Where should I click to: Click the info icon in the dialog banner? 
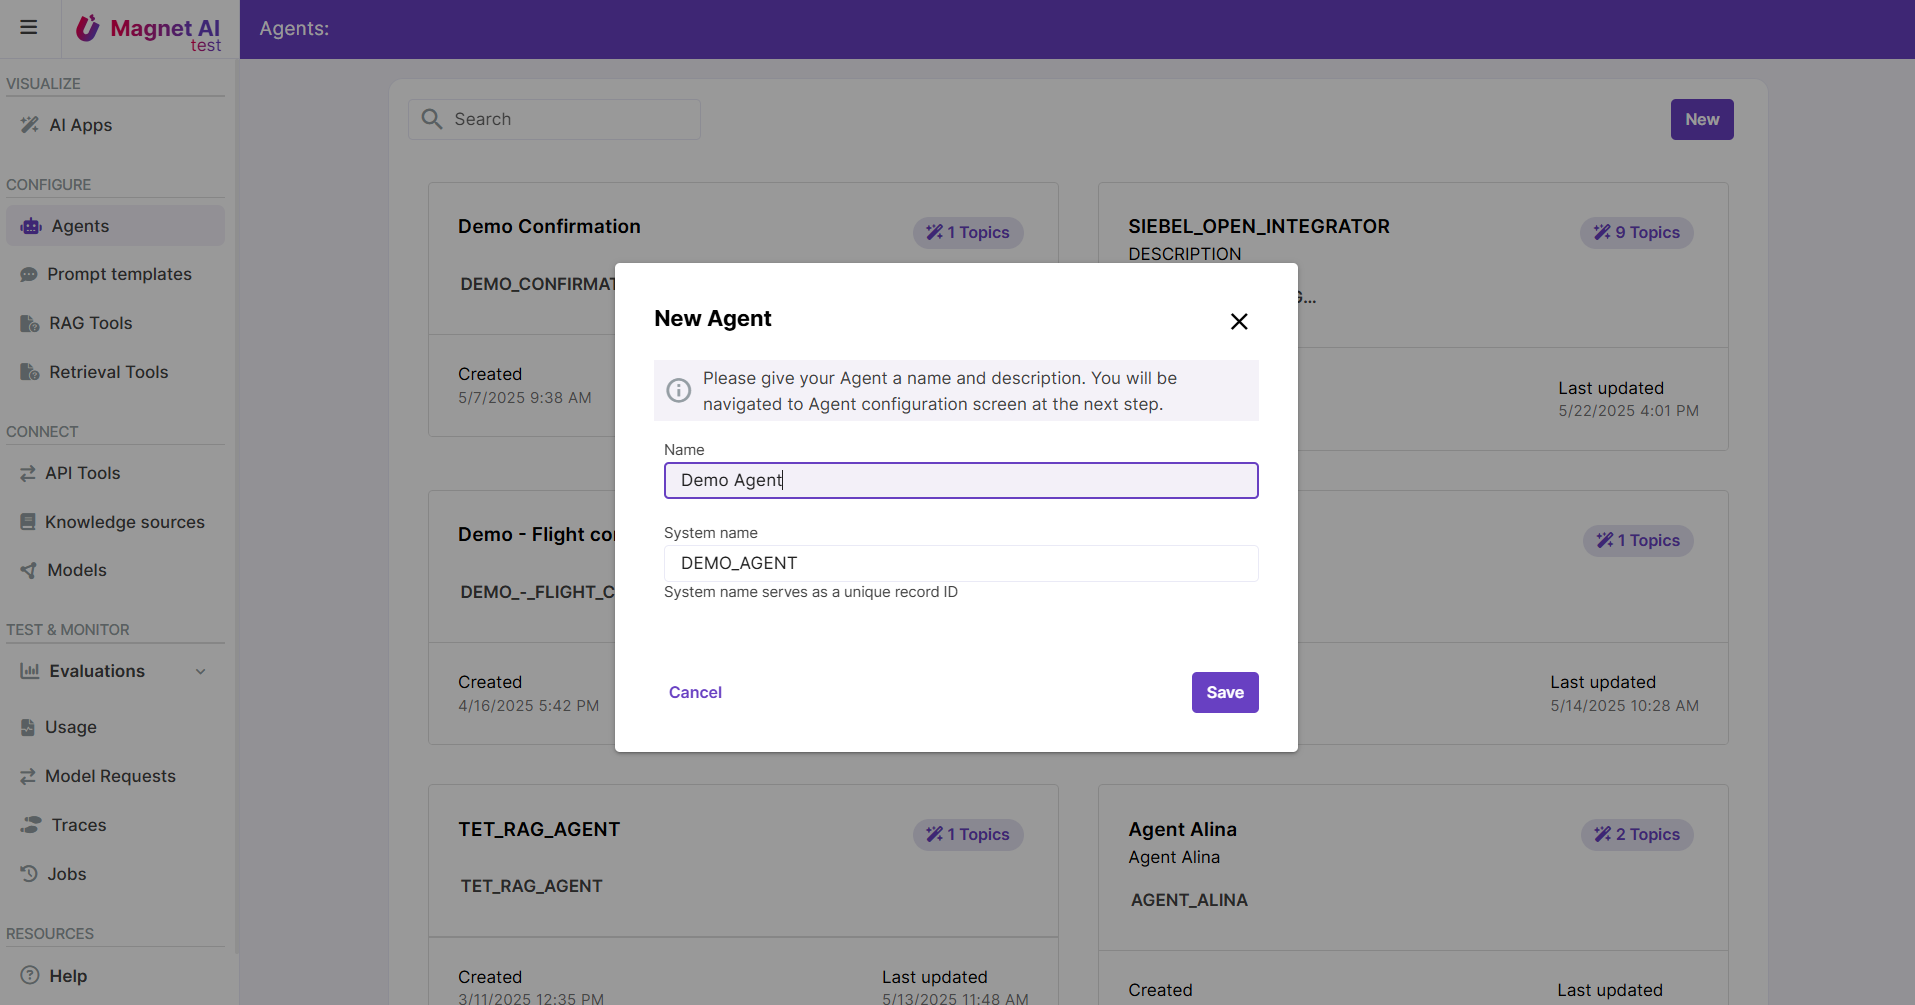pos(679,391)
